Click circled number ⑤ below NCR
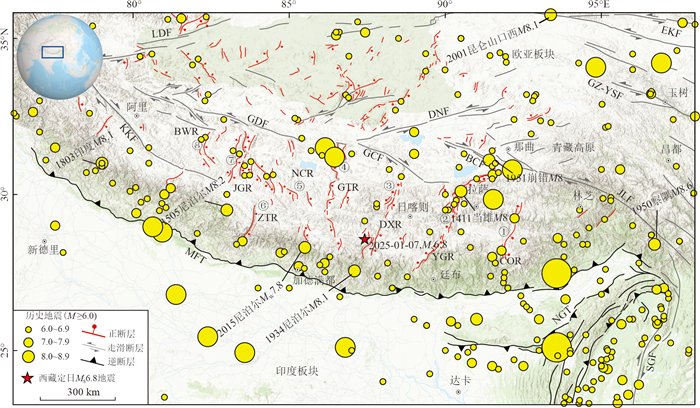The width and height of the screenshot is (700, 408). 299,186
